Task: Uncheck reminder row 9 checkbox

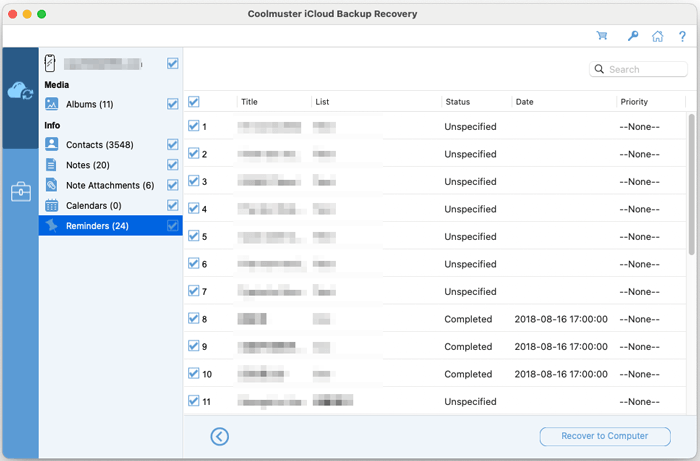Action: [x=193, y=346]
